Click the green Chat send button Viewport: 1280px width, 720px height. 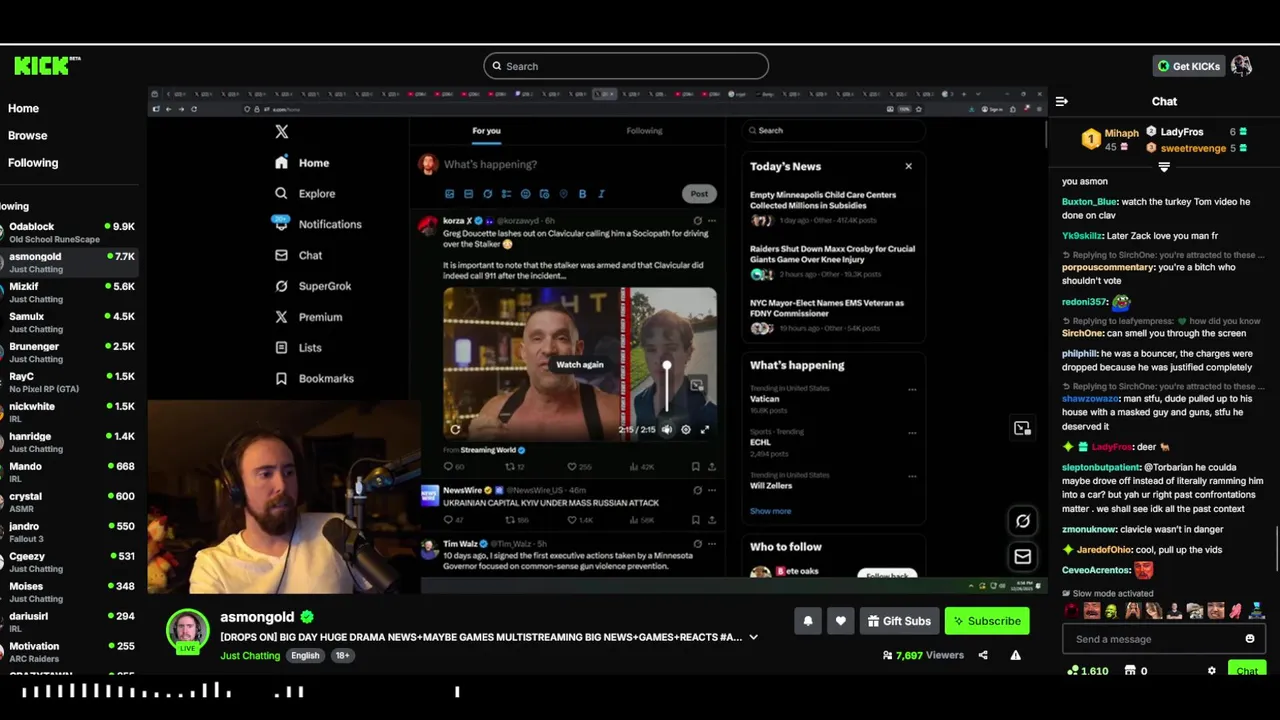pyautogui.click(x=1246, y=671)
